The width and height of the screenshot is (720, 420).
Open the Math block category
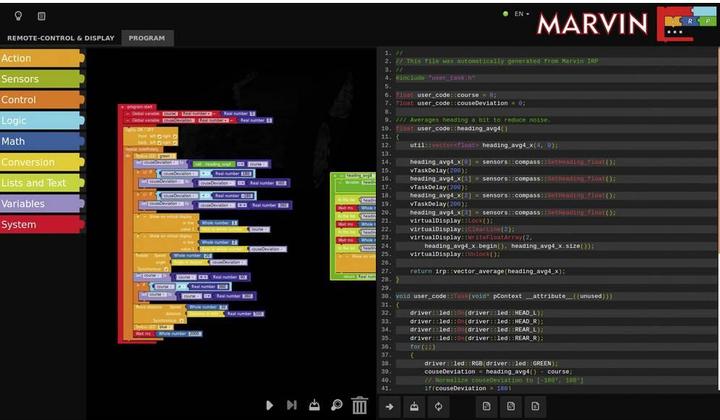(42, 141)
